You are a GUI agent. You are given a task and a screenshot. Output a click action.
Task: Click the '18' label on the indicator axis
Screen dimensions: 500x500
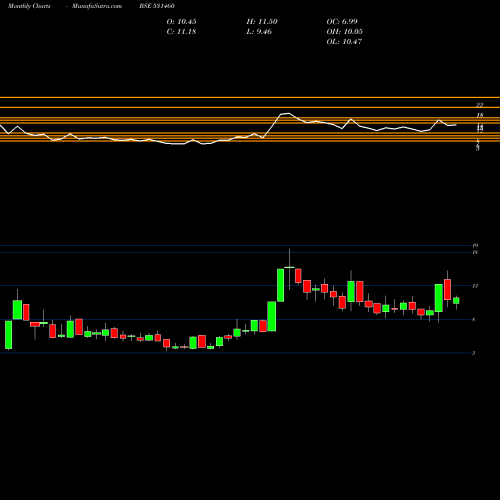pos(479,116)
